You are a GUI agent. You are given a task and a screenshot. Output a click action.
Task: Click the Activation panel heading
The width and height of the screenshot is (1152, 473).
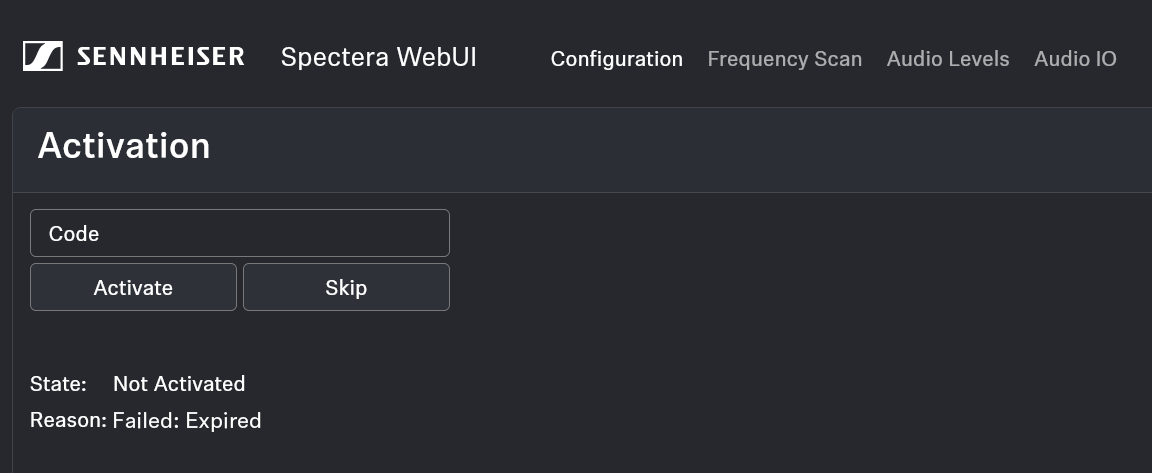pos(124,146)
